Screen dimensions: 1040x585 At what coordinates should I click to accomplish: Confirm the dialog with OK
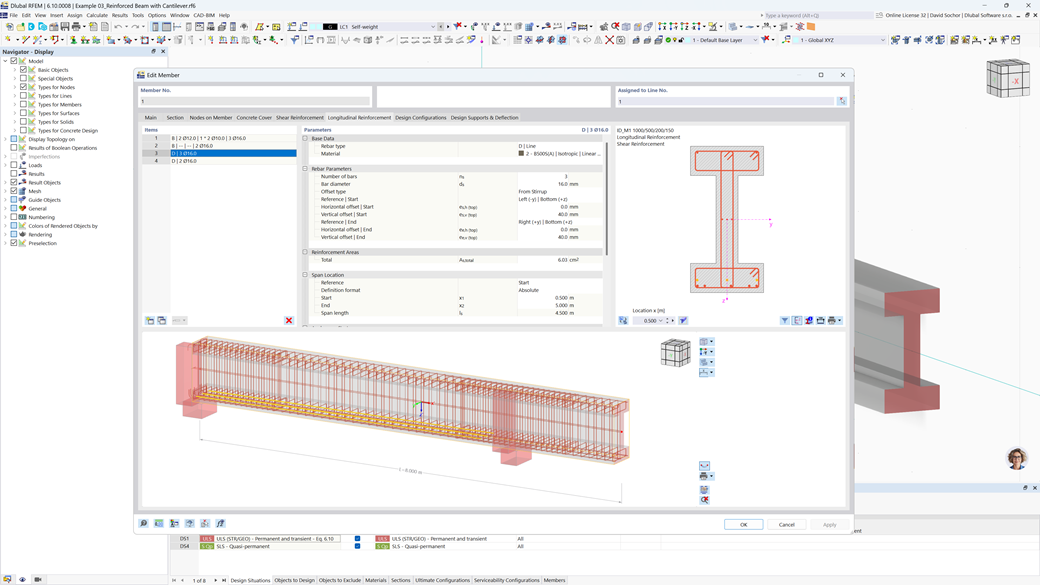coord(744,524)
